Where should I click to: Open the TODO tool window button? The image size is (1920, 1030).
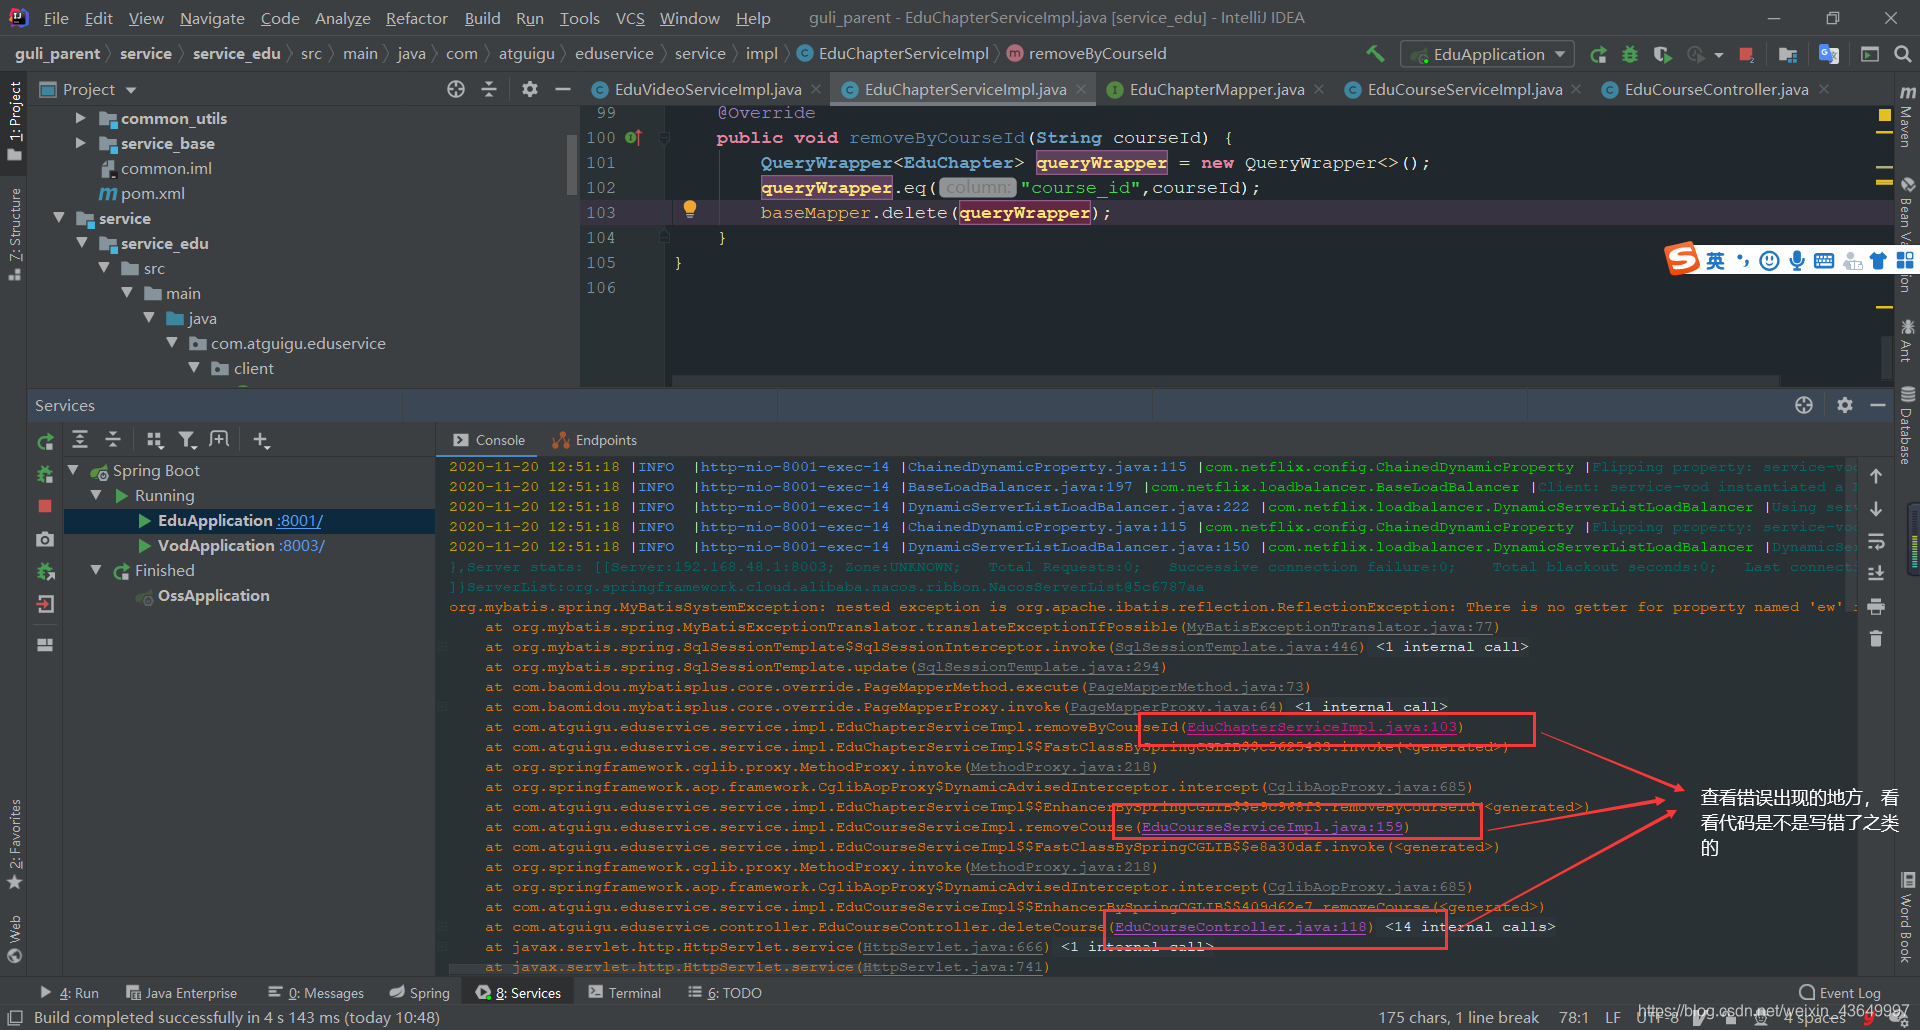[x=725, y=993]
